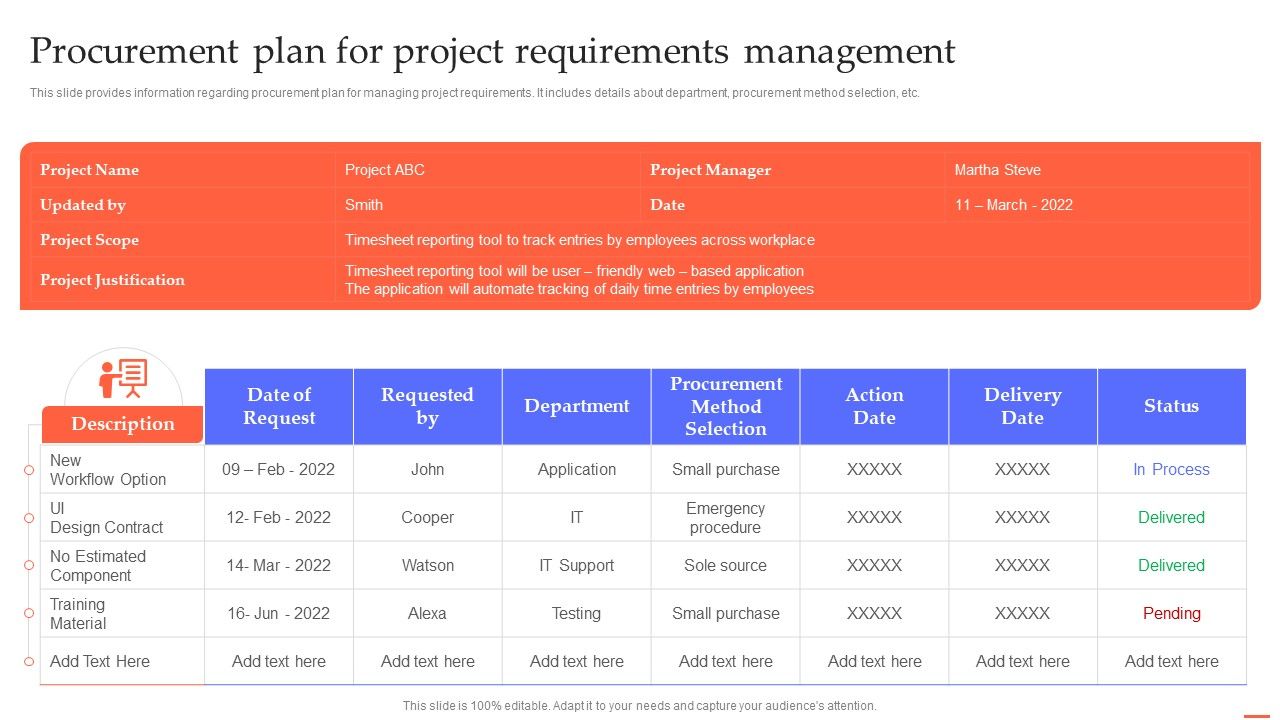The height and width of the screenshot is (720, 1280).
Task: Select the Description header label
Action: 122,424
